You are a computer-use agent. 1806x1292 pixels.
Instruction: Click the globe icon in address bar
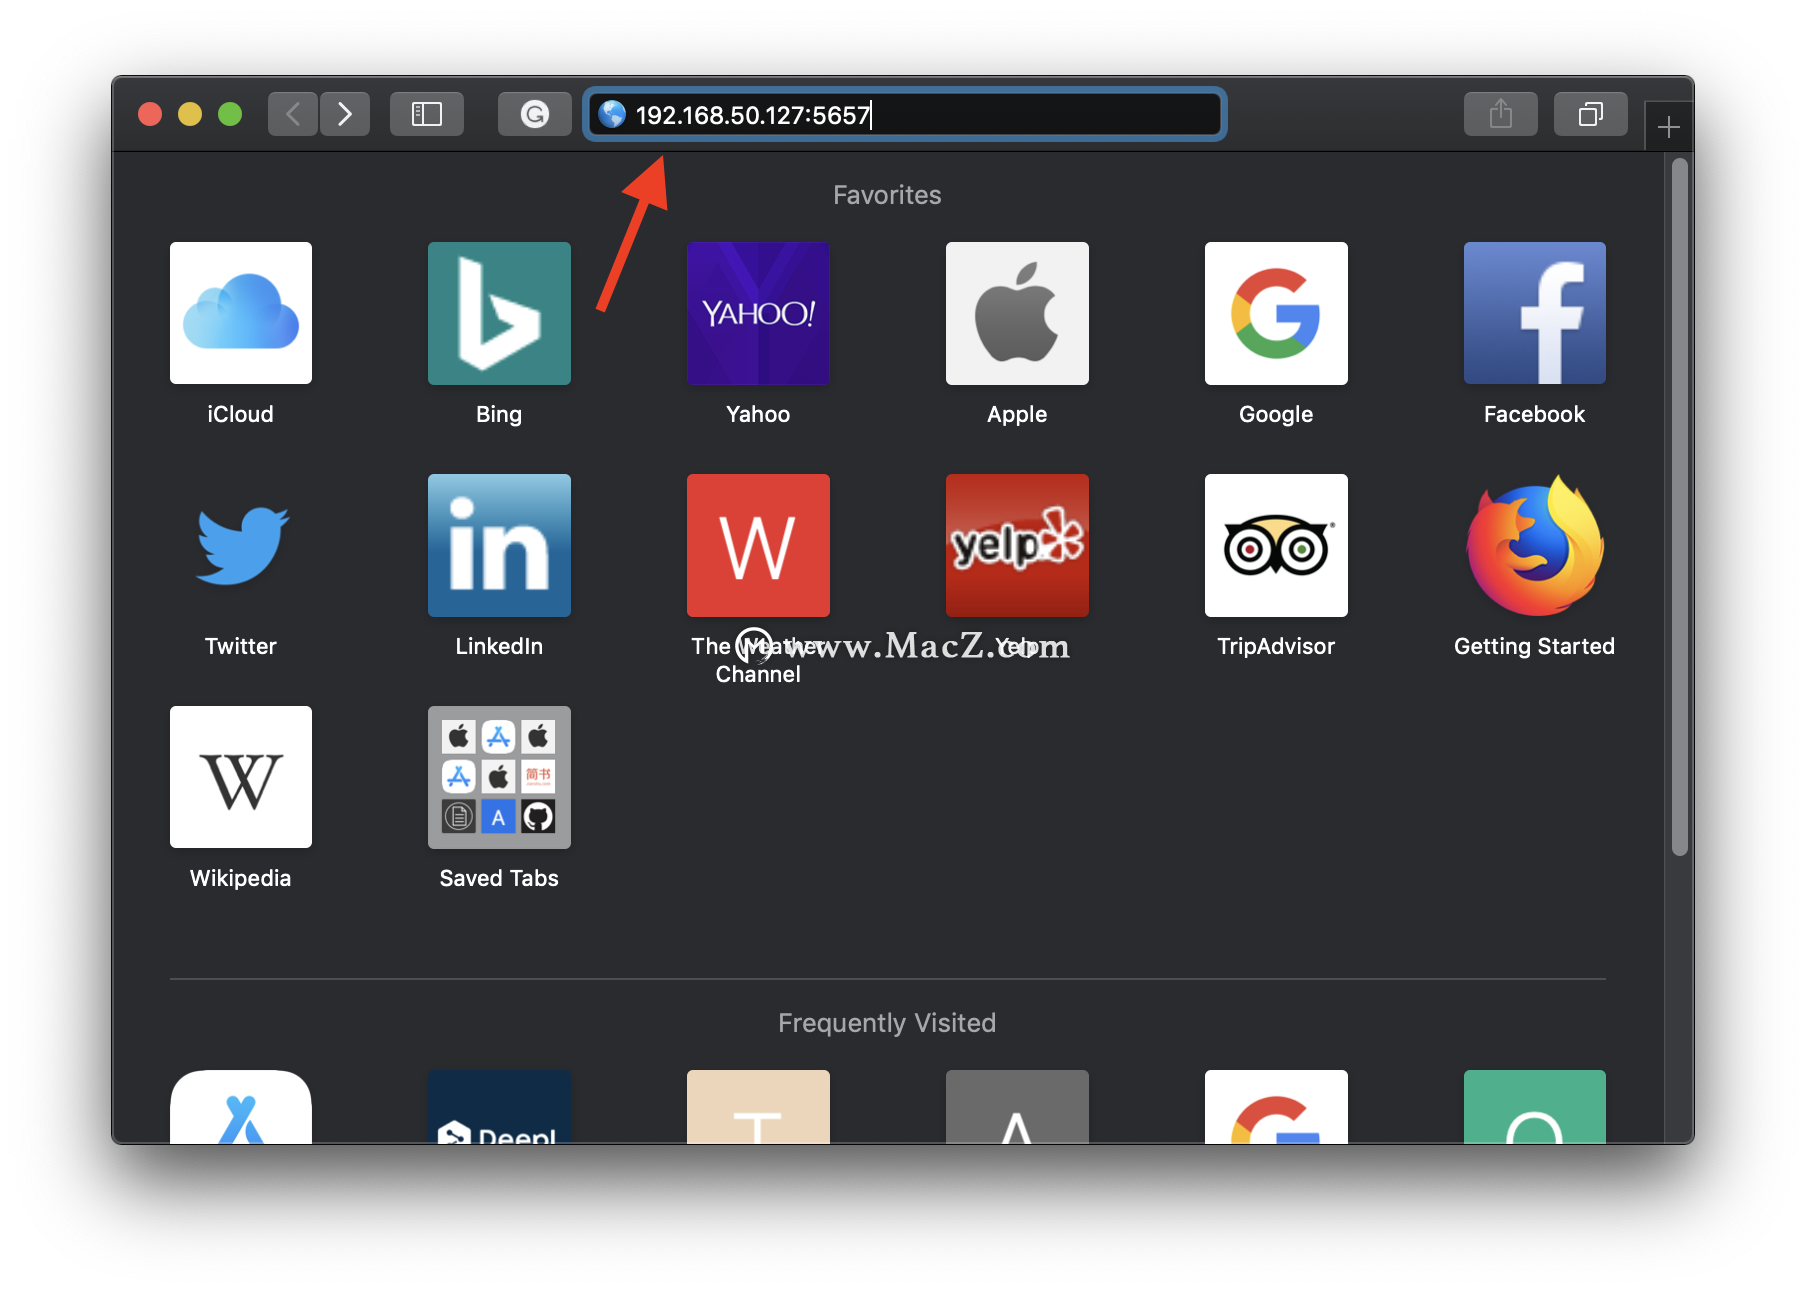pos(612,114)
